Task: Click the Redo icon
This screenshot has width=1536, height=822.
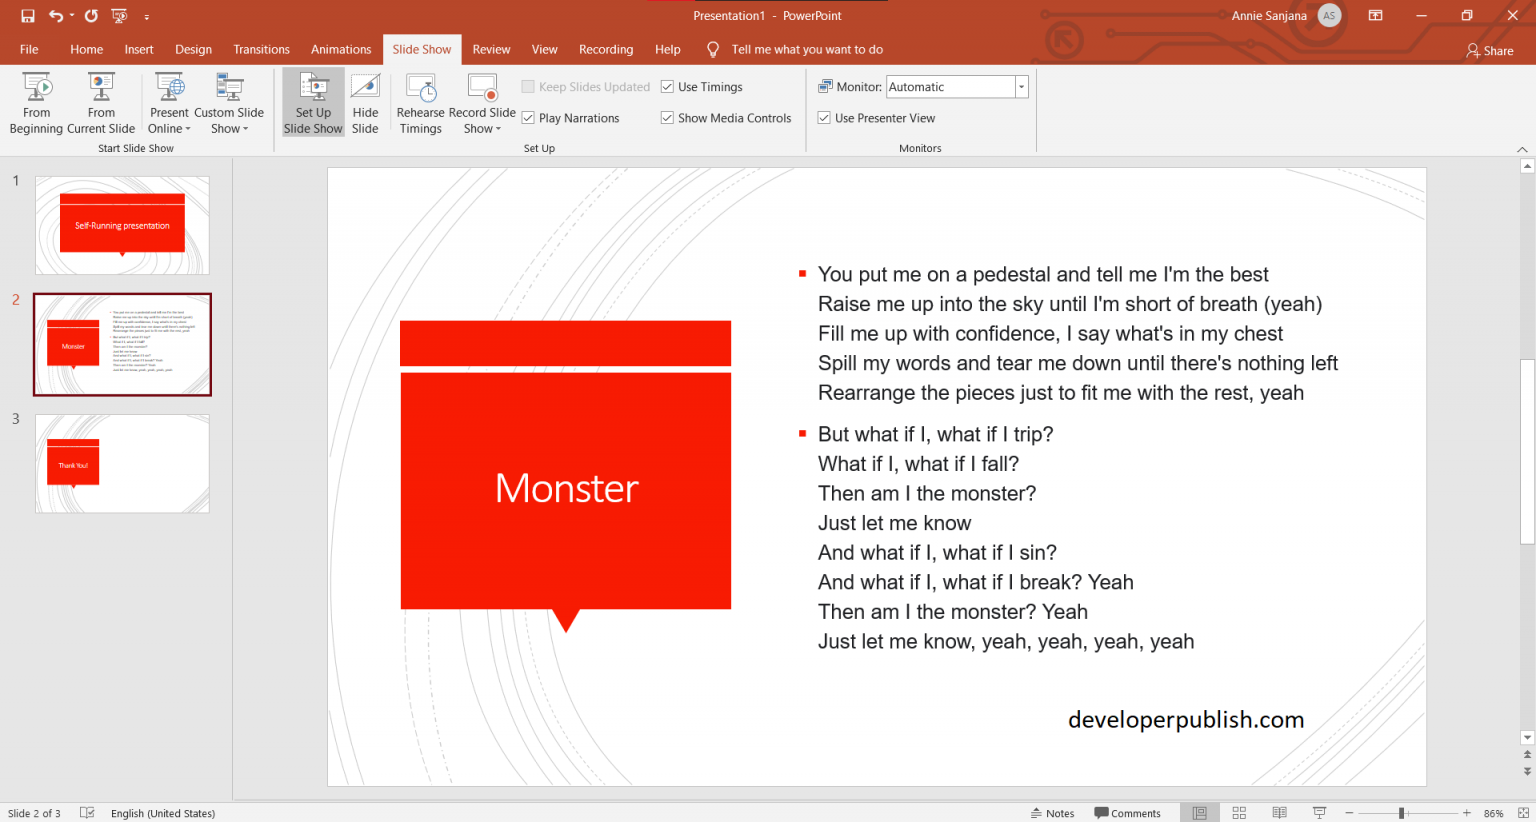Action: click(92, 15)
